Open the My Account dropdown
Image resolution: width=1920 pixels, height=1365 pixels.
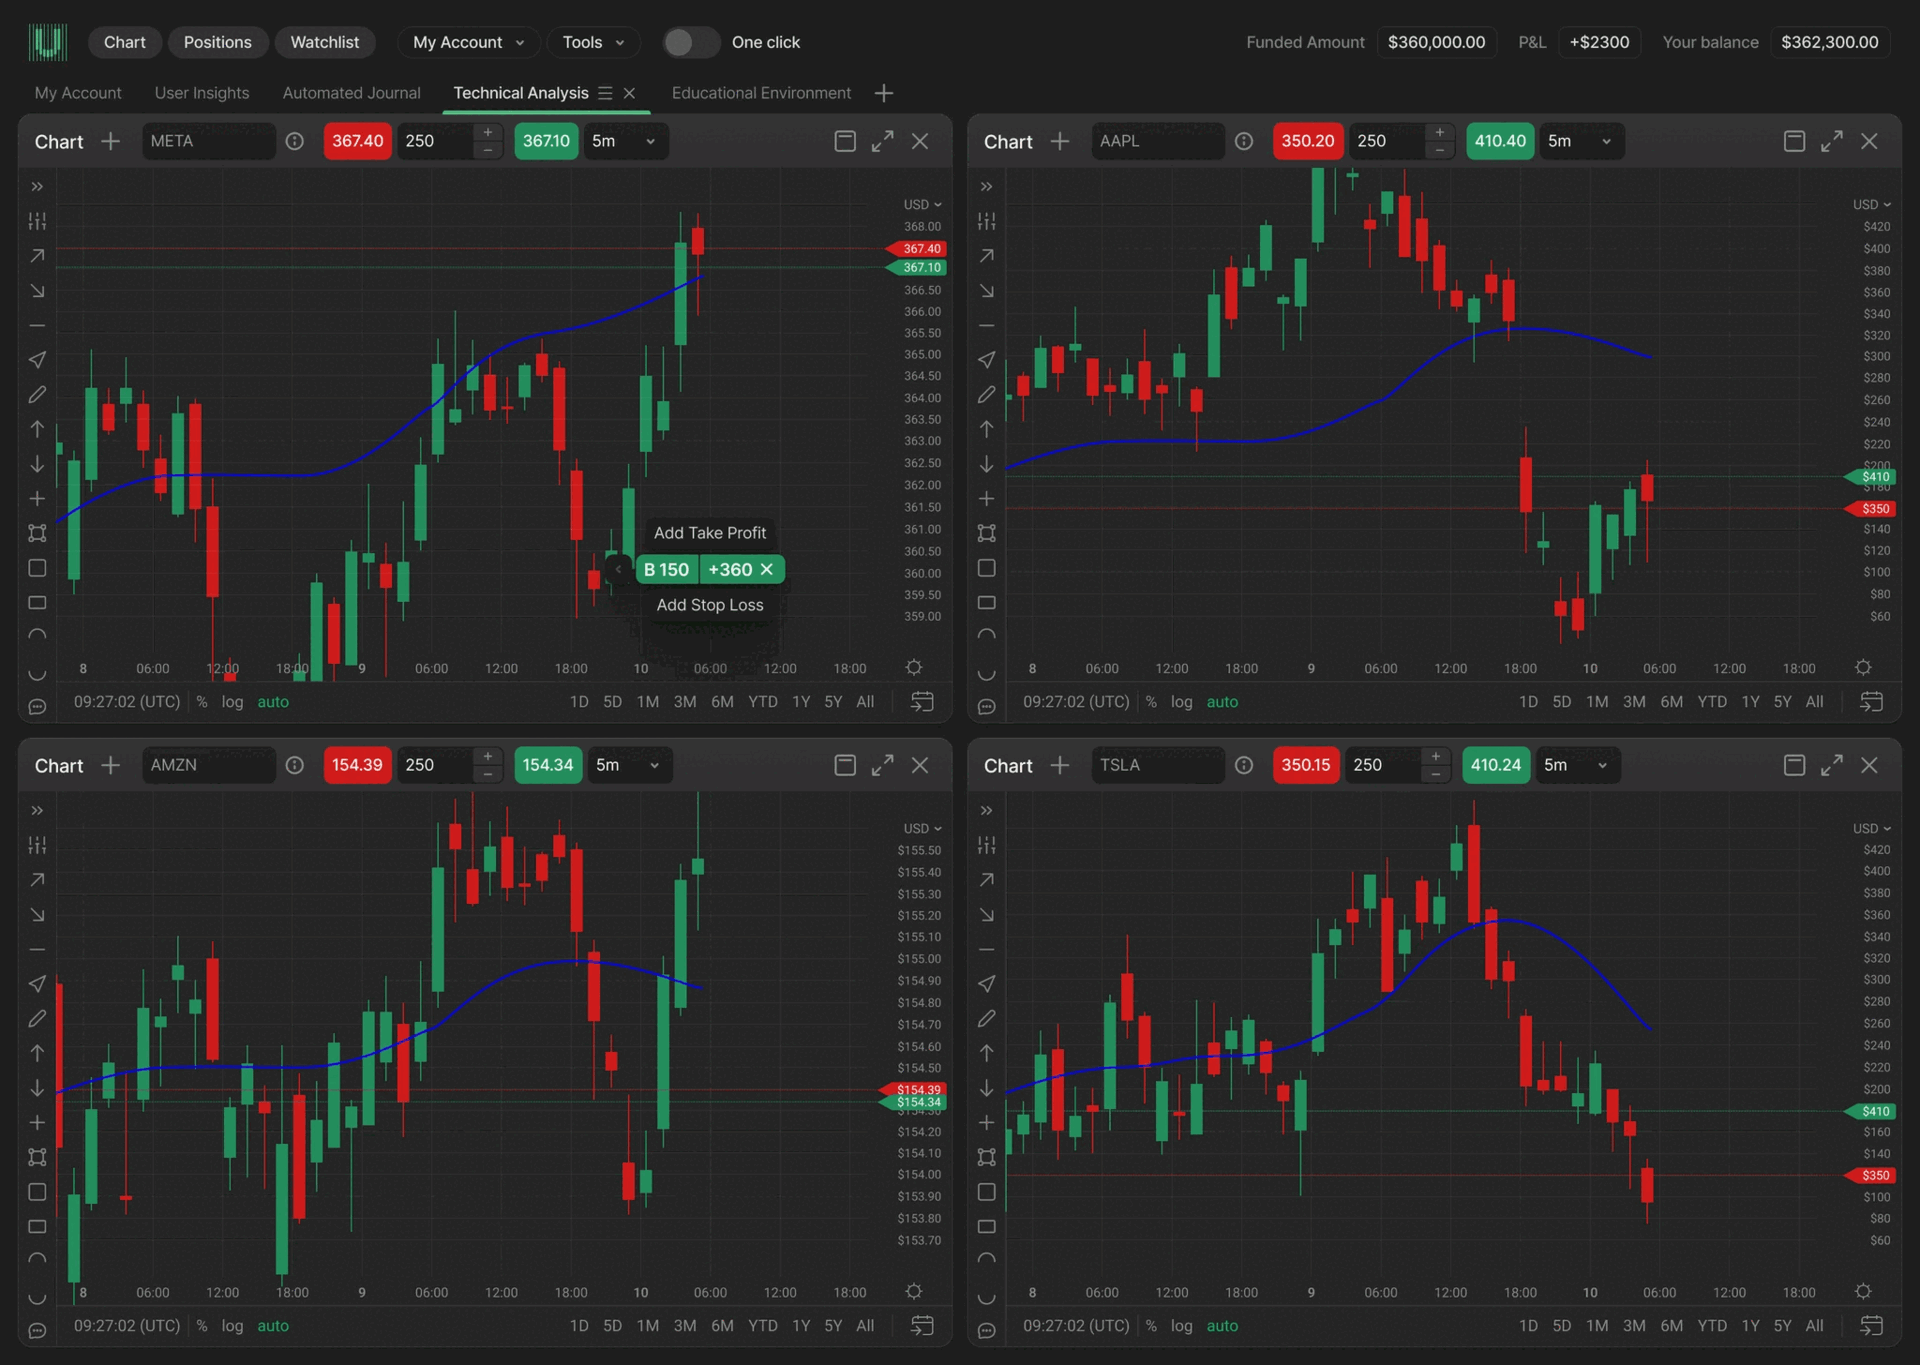[x=468, y=42]
